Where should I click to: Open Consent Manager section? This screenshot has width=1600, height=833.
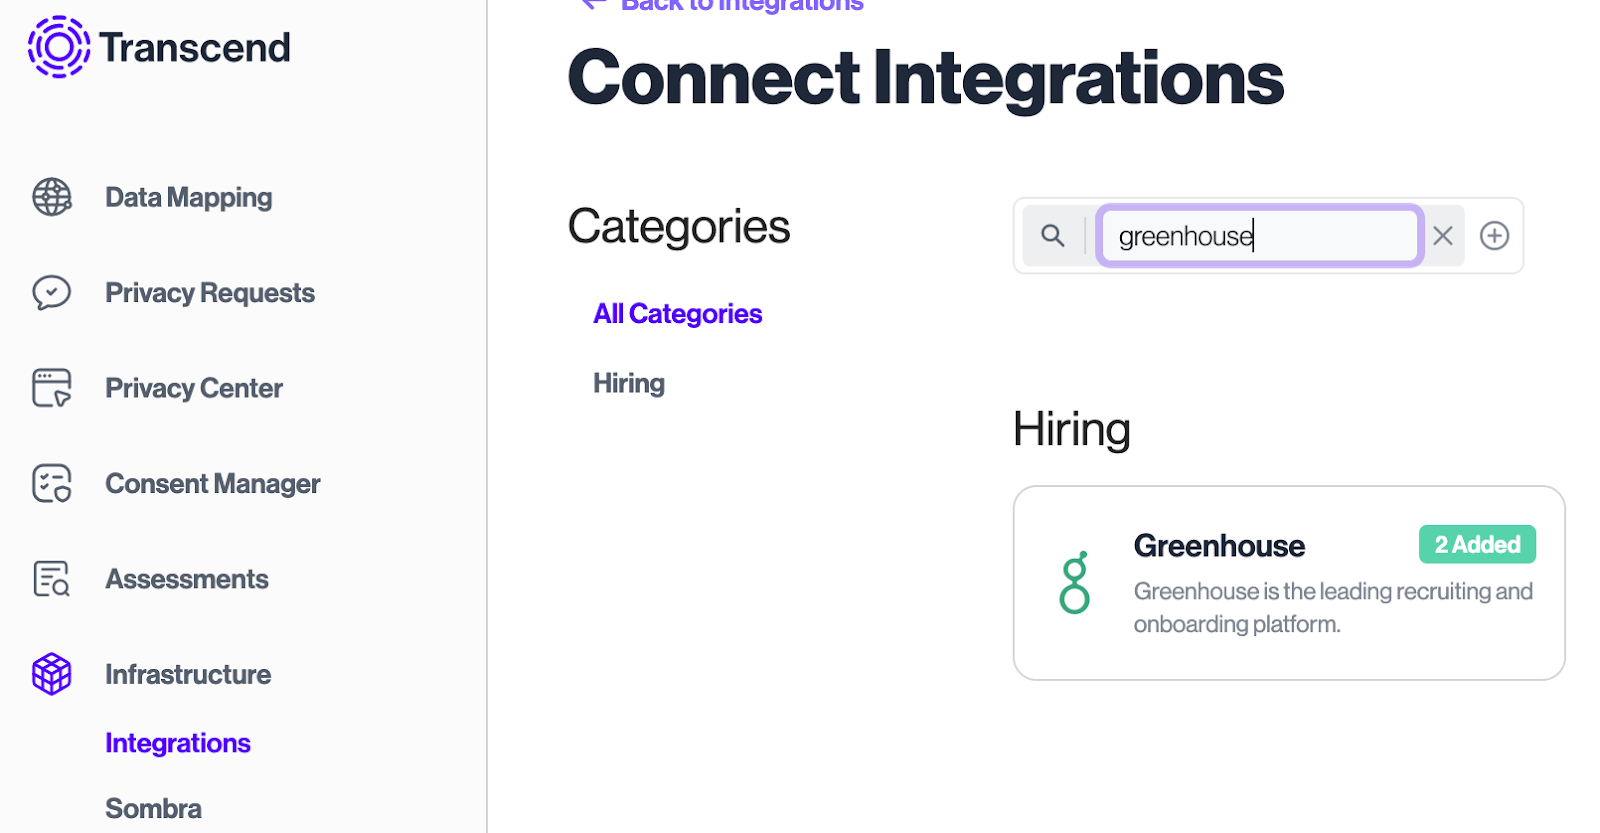213,483
